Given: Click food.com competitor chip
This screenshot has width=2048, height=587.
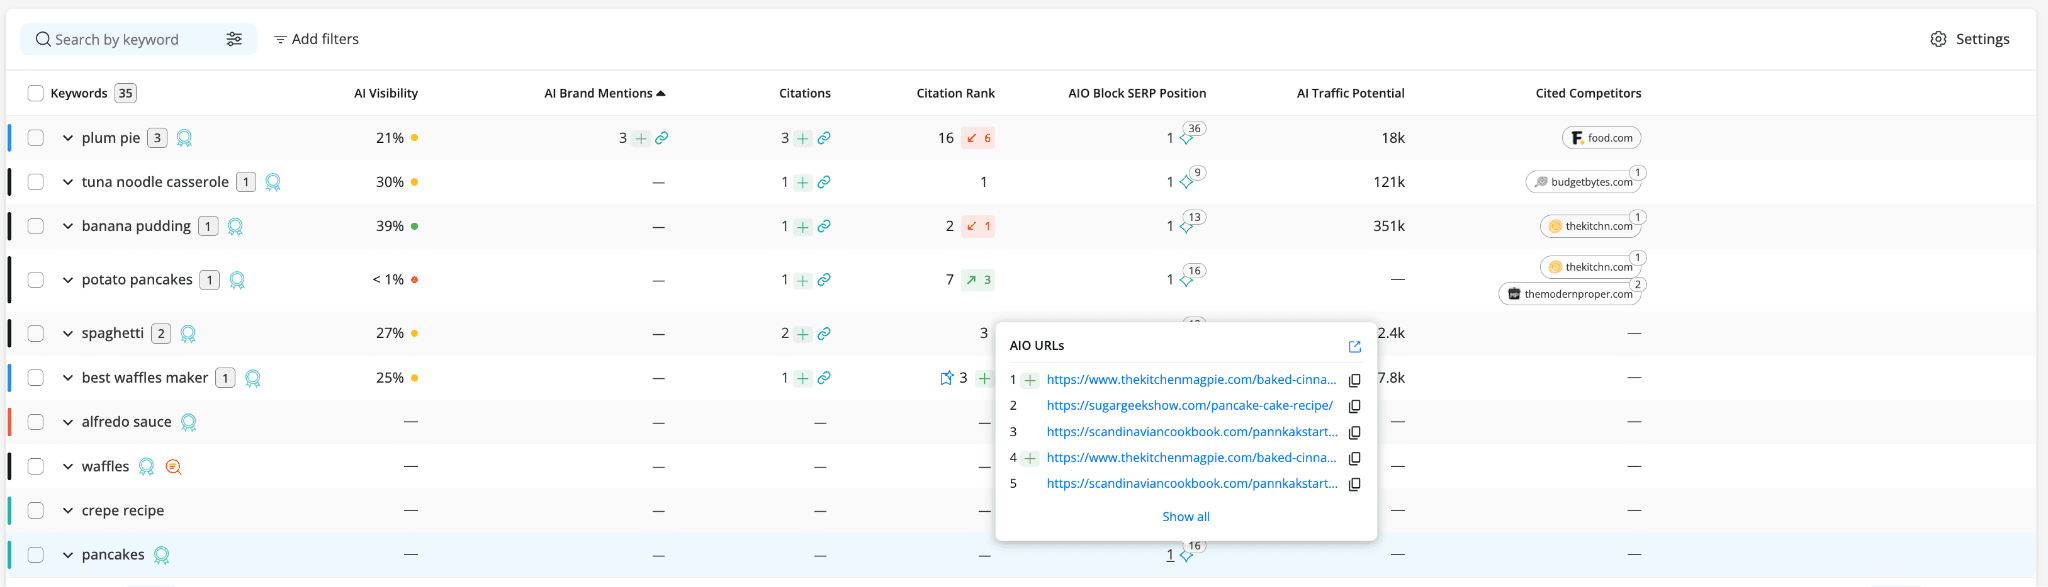Looking at the screenshot, I should pyautogui.click(x=1601, y=138).
